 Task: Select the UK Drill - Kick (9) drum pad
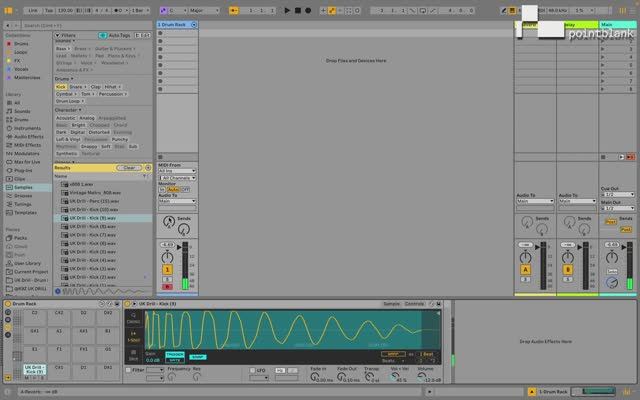coord(35,372)
